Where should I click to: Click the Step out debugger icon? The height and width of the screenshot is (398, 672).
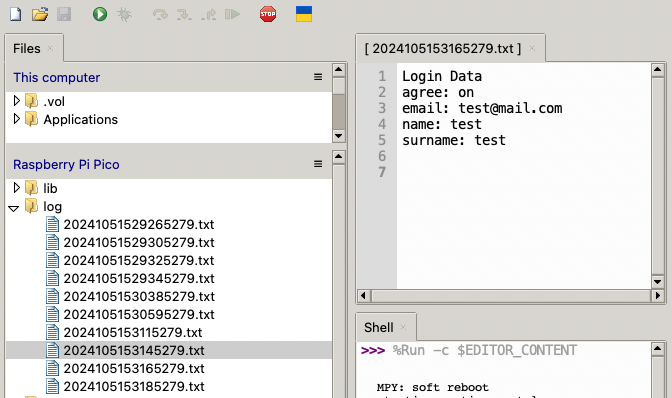(208, 15)
